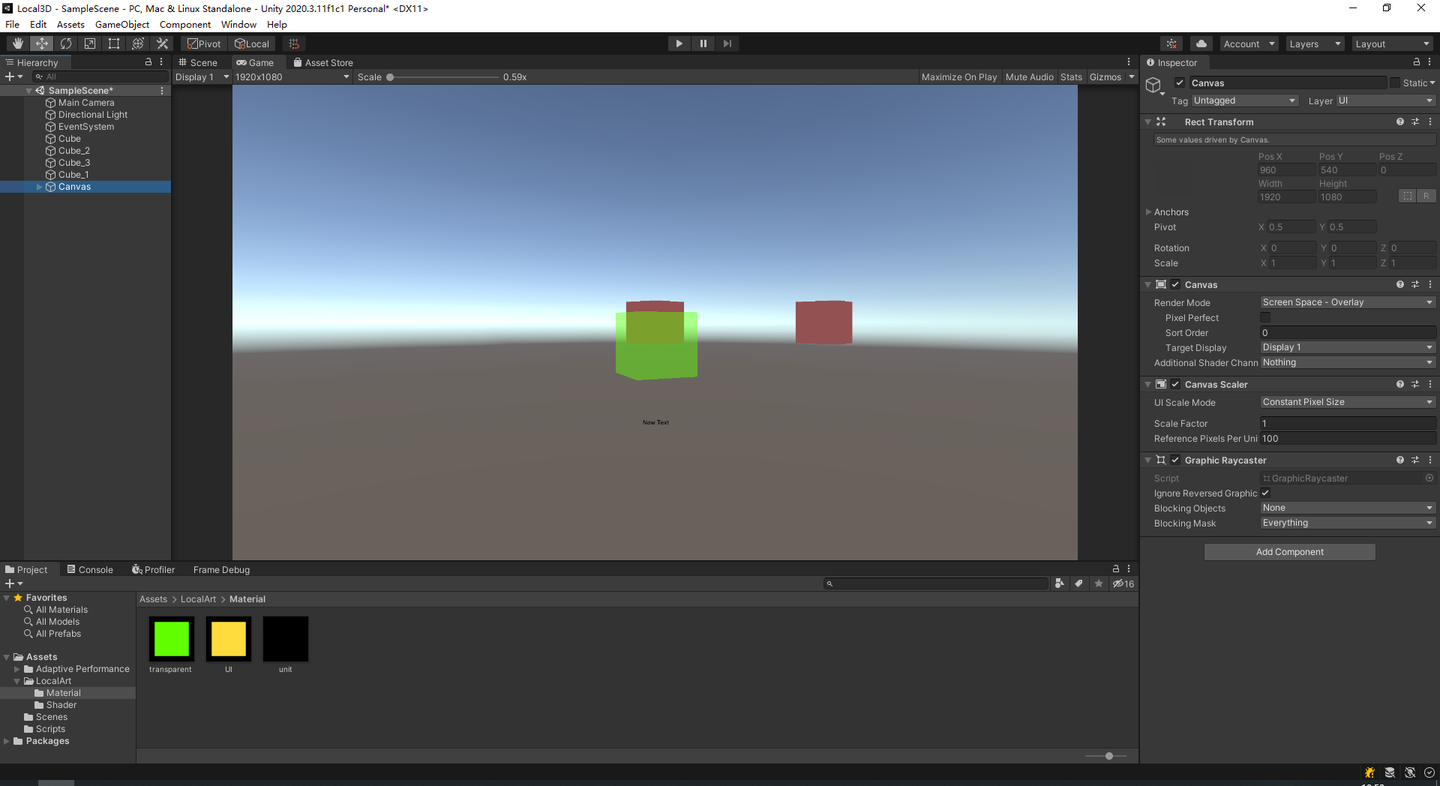
Task: Expand the Anchors section
Action: click(x=1149, y=212)
